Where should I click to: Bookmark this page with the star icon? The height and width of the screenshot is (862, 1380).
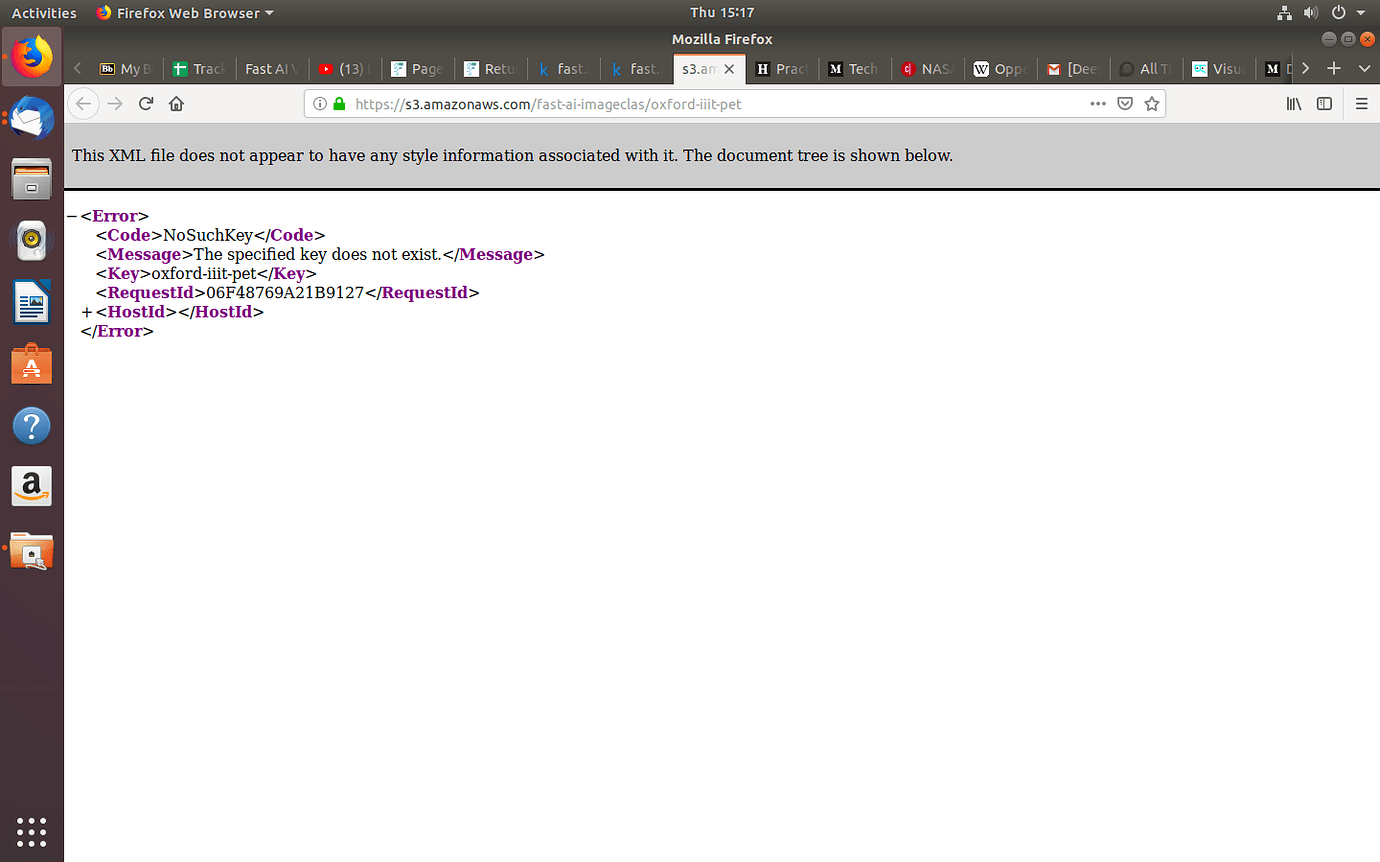1151,104
